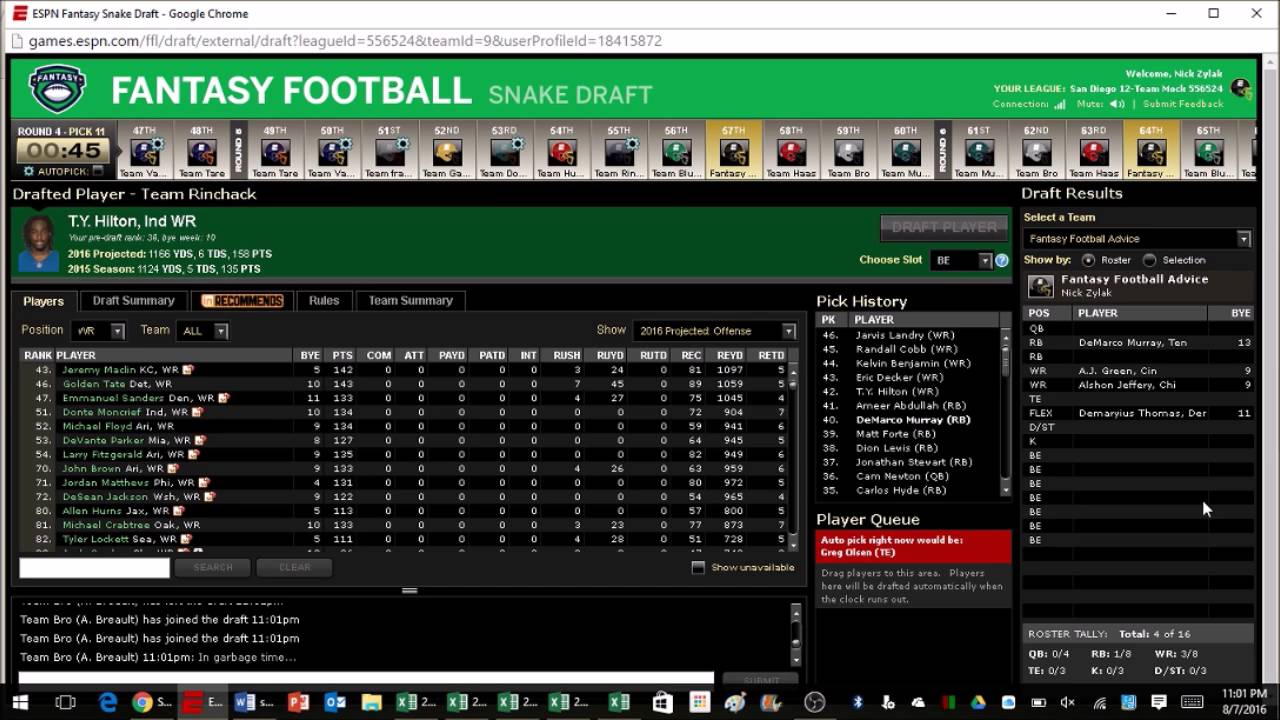Click the 52nd pick gold helmet icon
The height and width of the screenshot is (720, 1280).
click(447, 152)
